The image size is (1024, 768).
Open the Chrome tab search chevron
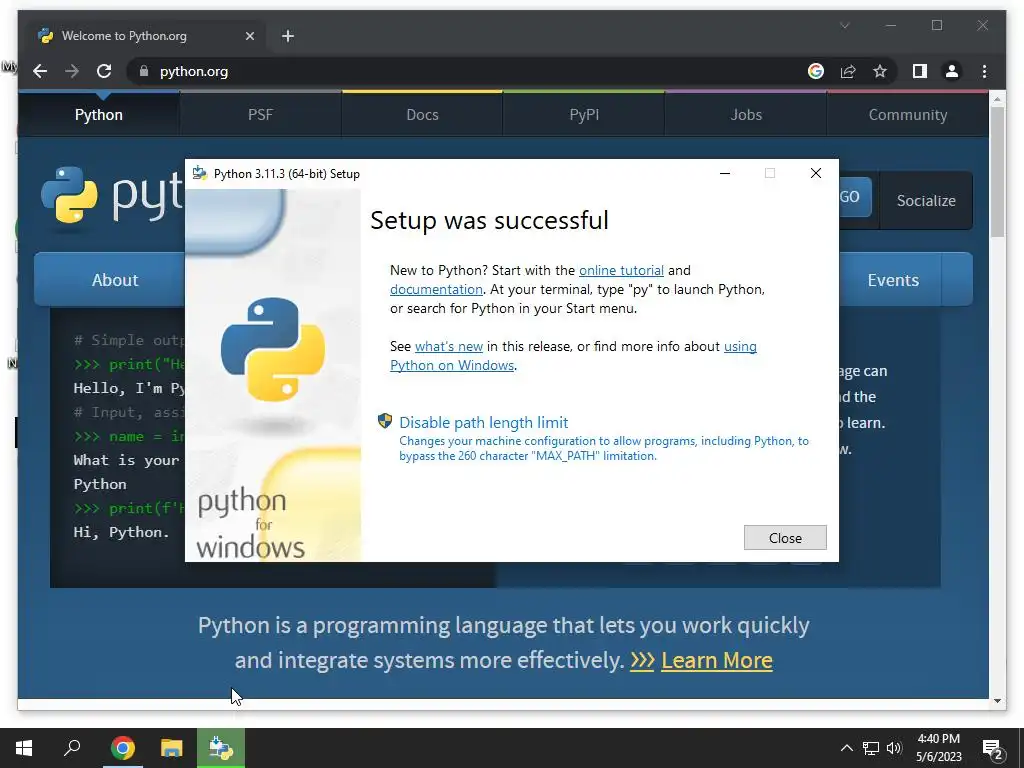point(844,25)
